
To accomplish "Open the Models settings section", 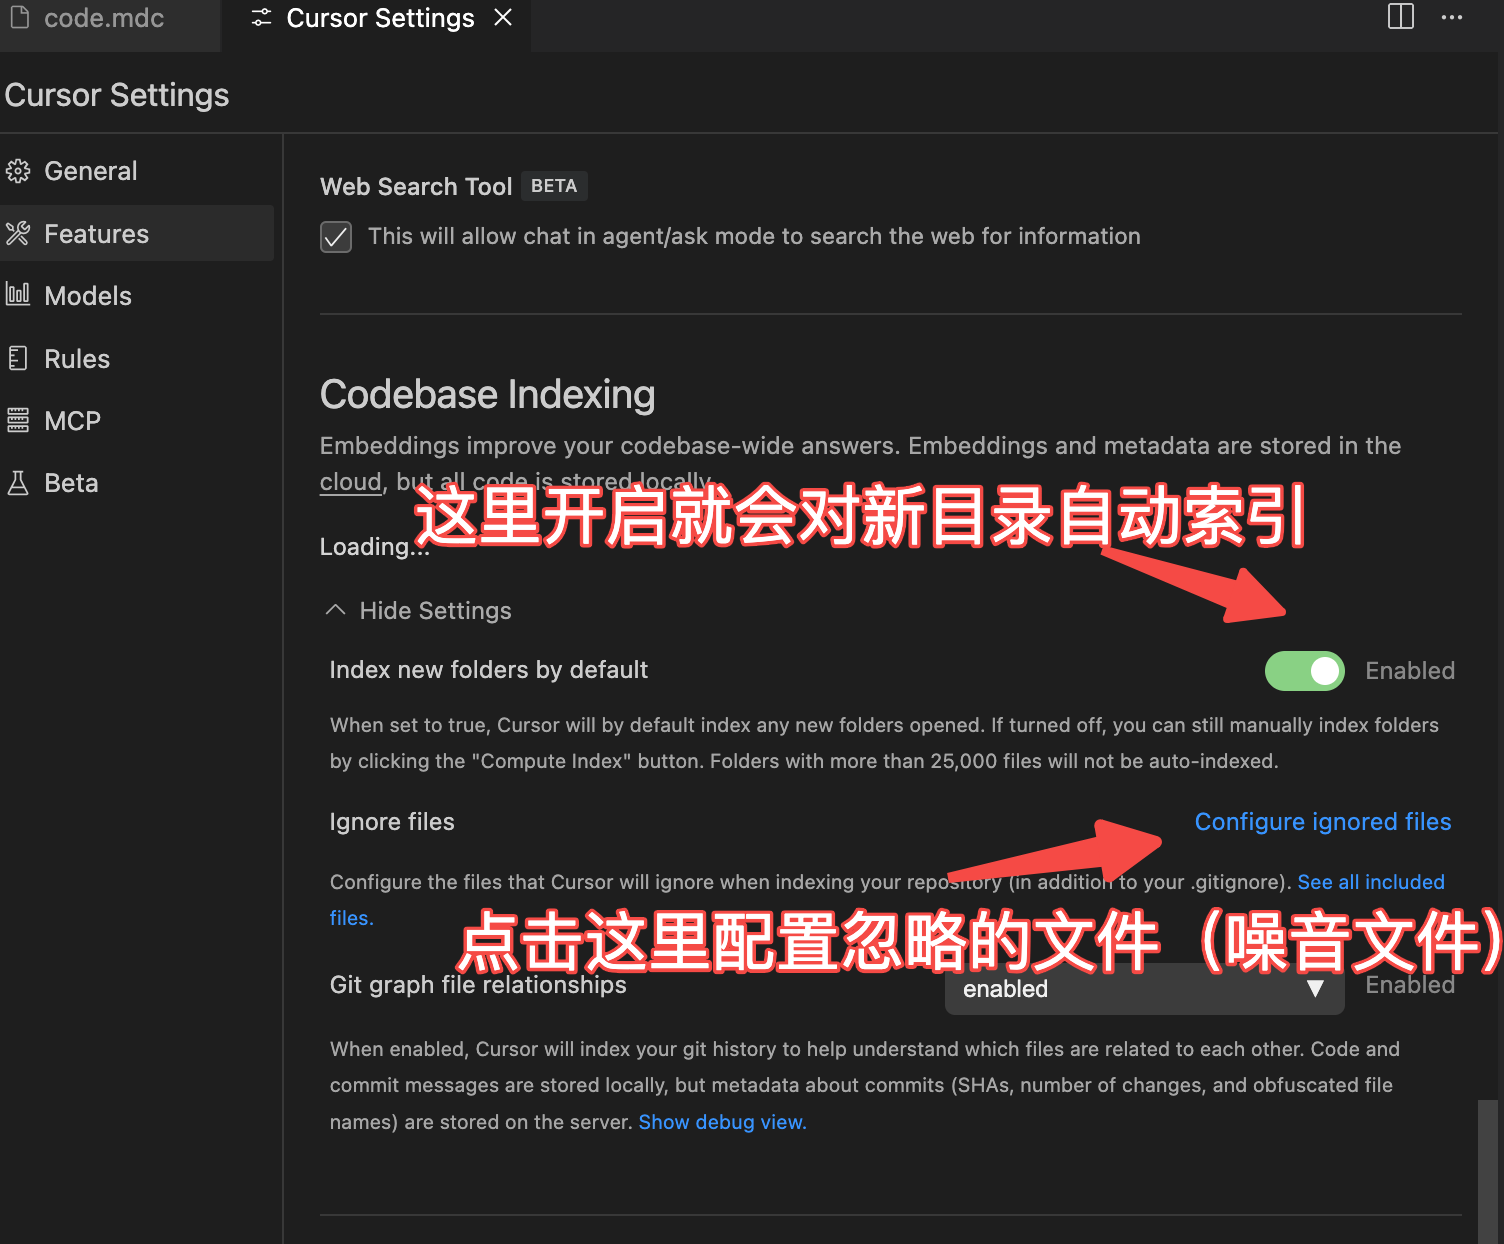I will [138, 296].
